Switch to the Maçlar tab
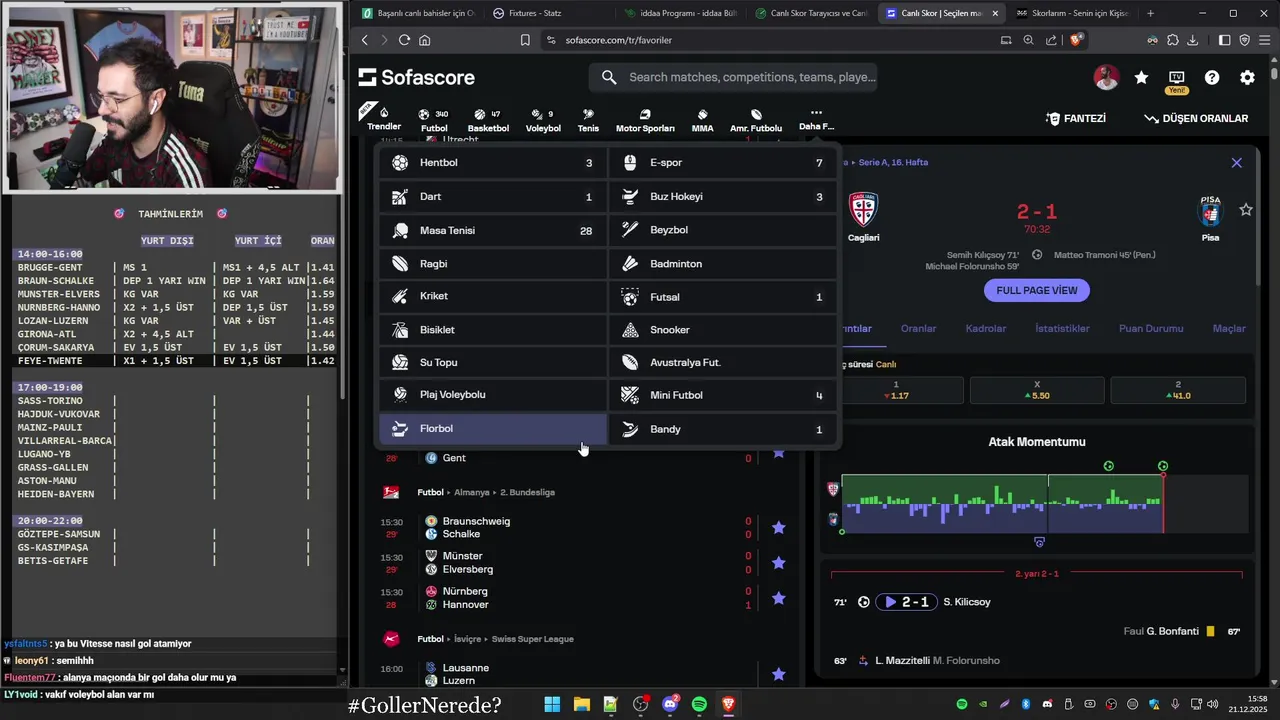This screenshot has width=1280, height=720. pyautogui.click(x=1229, y=328)
